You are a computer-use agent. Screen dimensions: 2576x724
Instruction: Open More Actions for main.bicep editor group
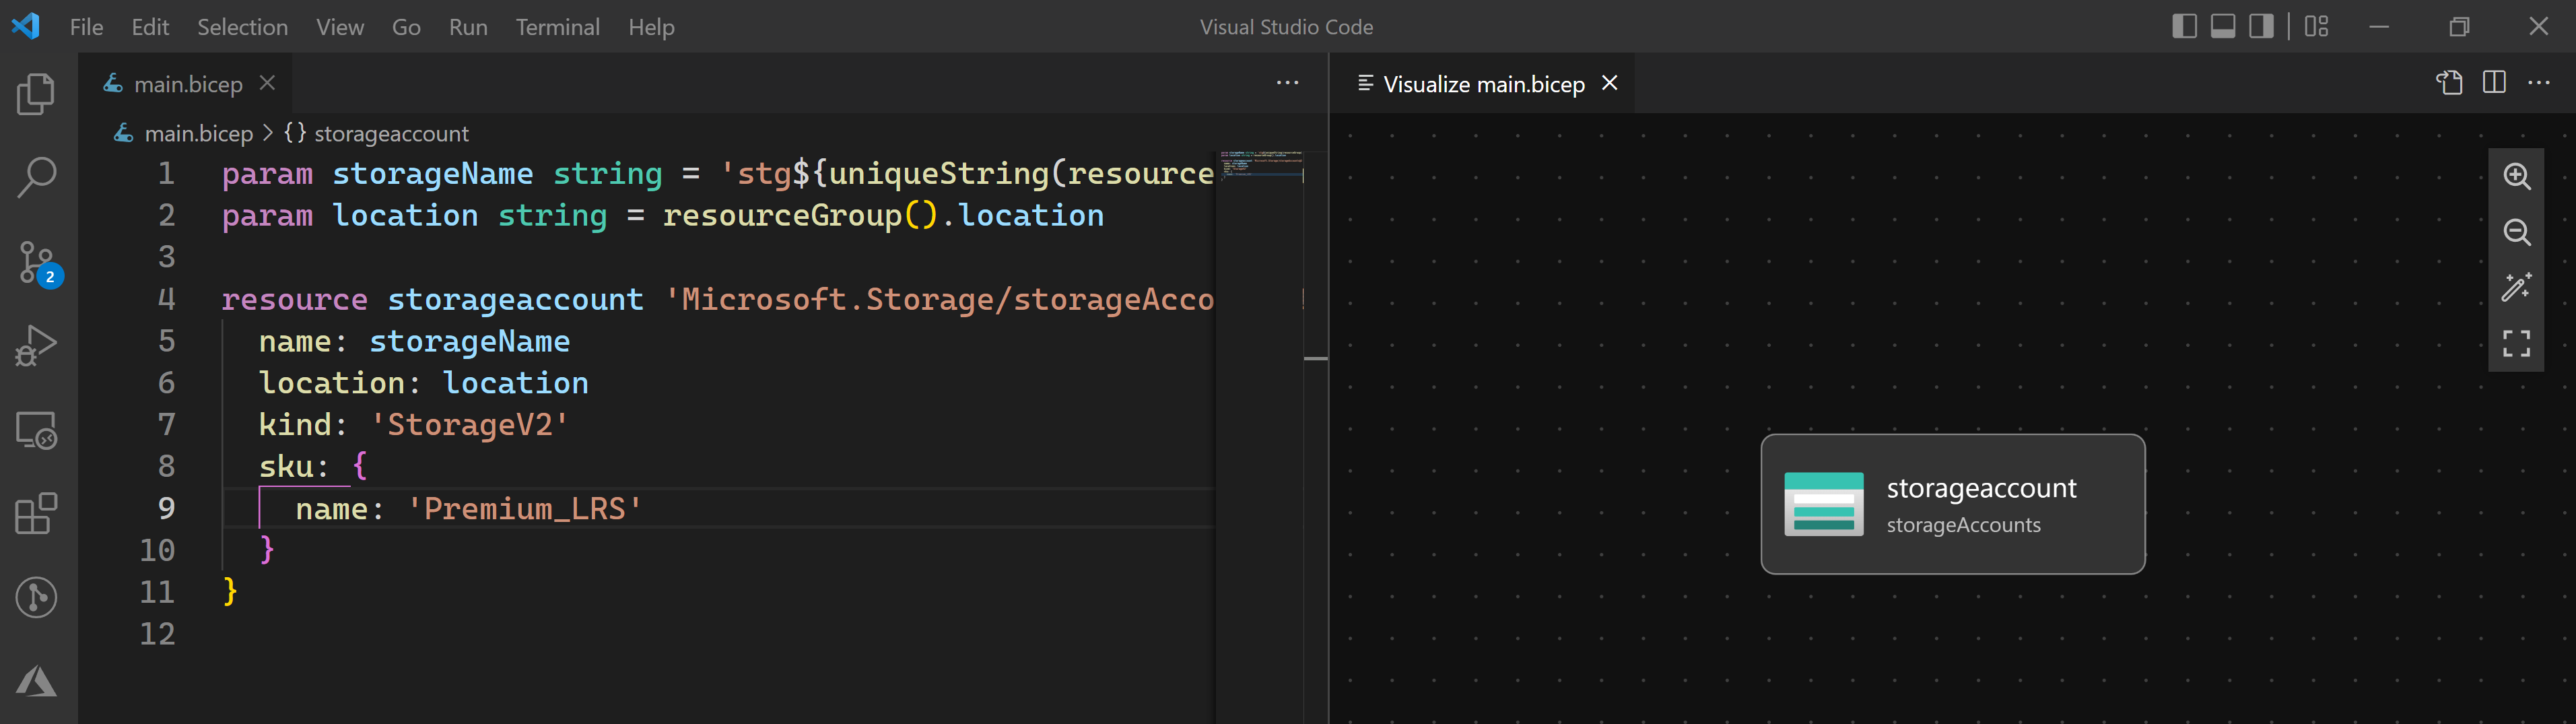pyautogui.click(x=1288, y=83)
